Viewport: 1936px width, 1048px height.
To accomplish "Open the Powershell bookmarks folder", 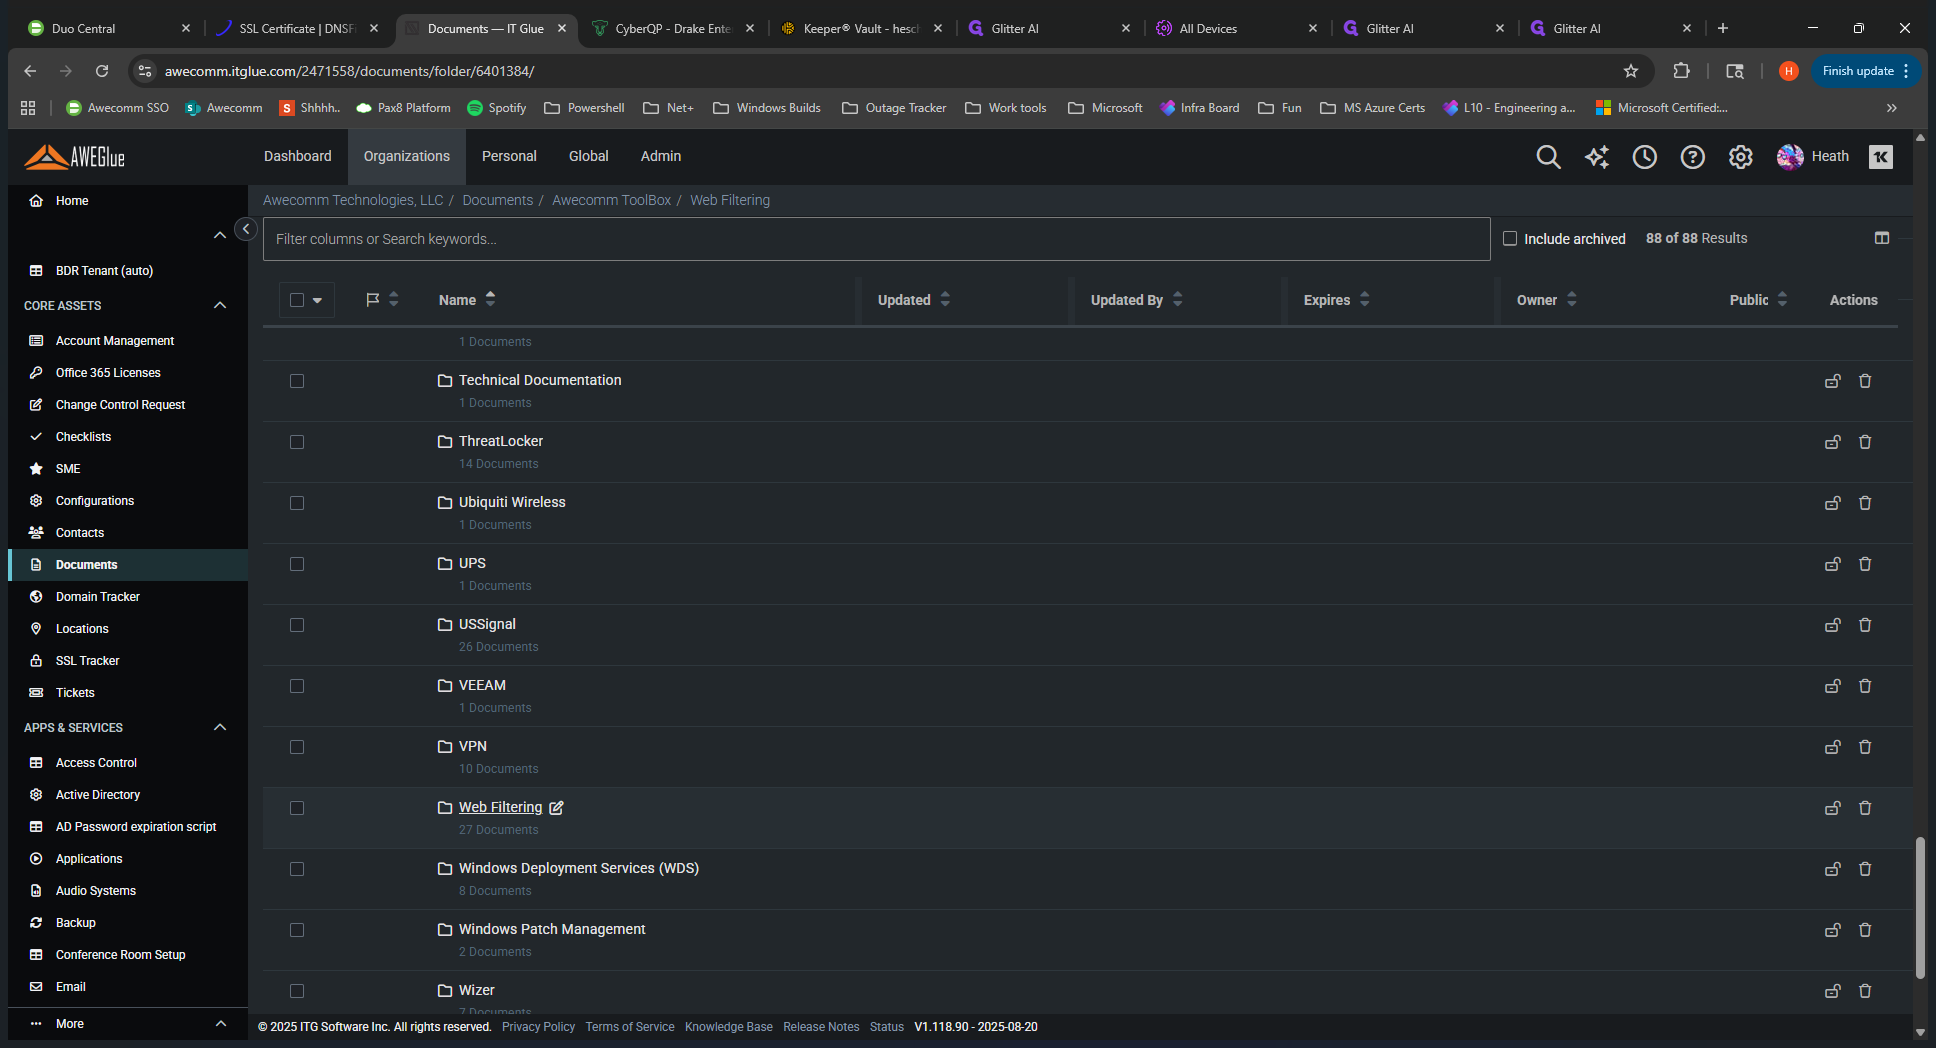I will click(x=585, y=108).
